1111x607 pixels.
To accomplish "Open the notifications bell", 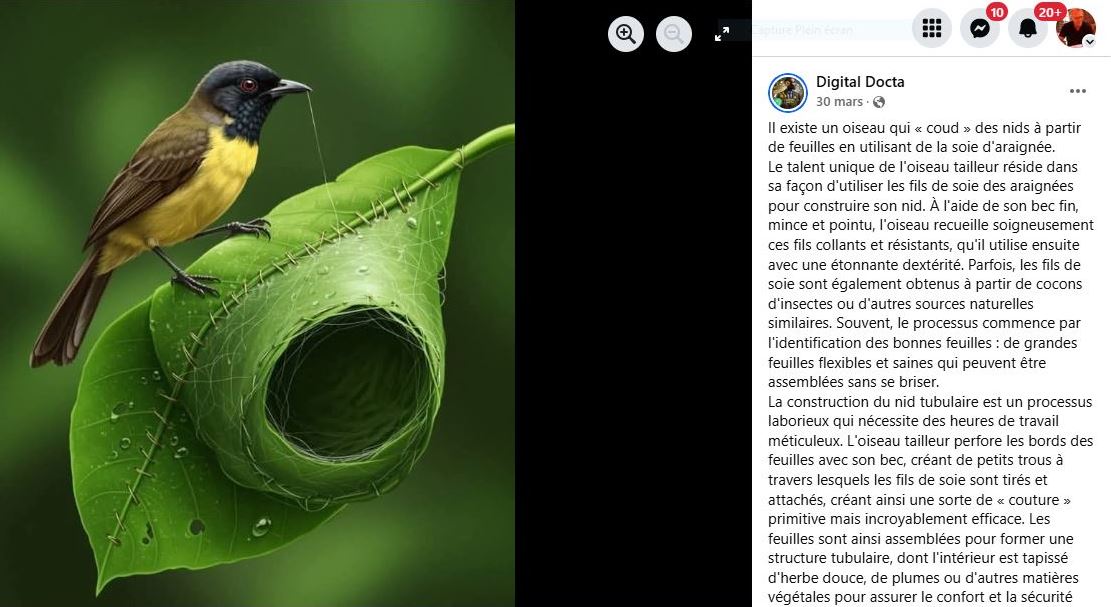I will click(1028, 28).
